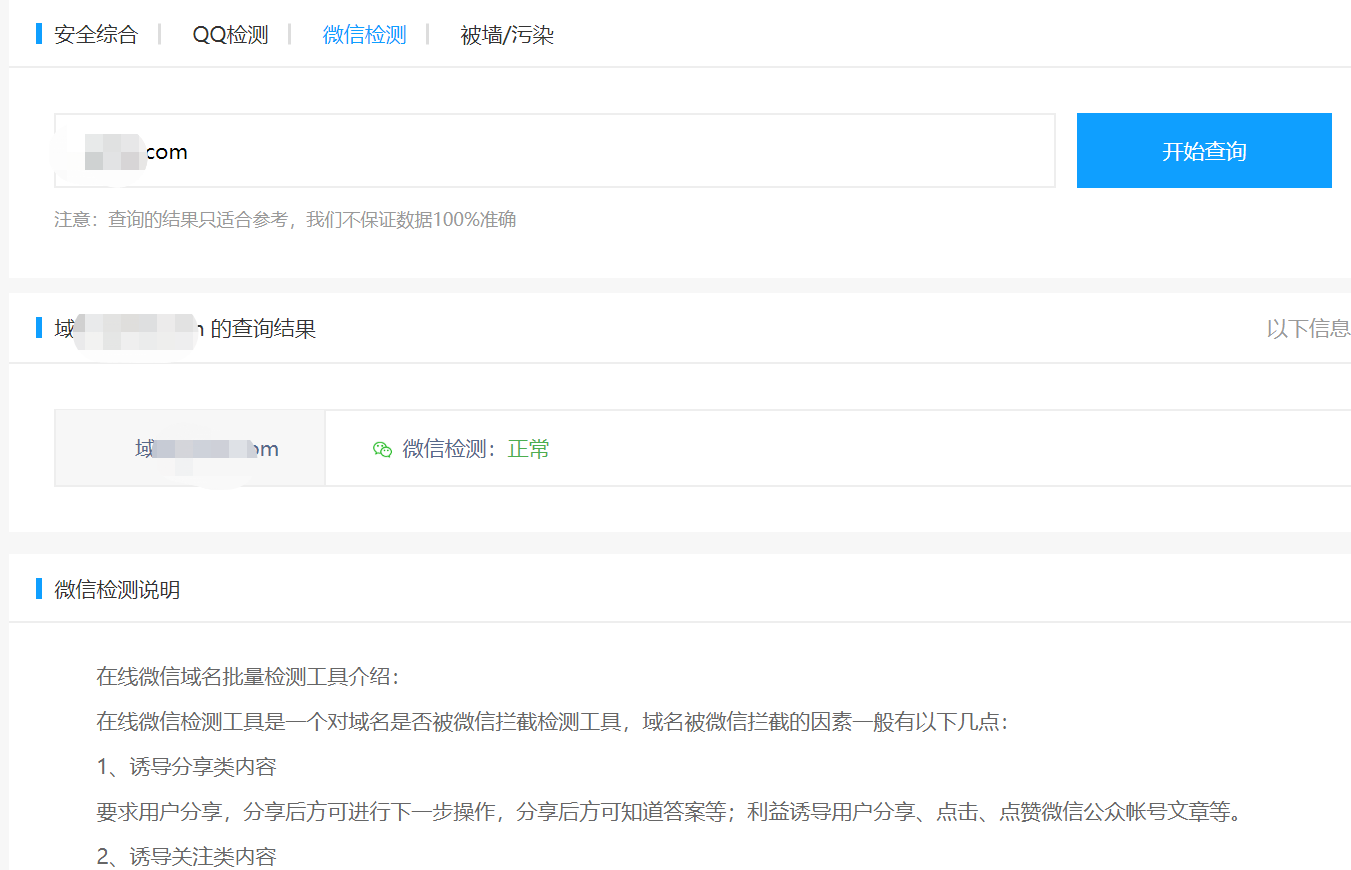Viewport: 1351px width, 870px height.
Task: Click the WeChat detection icon beside 微信检测
Action: 382,449
